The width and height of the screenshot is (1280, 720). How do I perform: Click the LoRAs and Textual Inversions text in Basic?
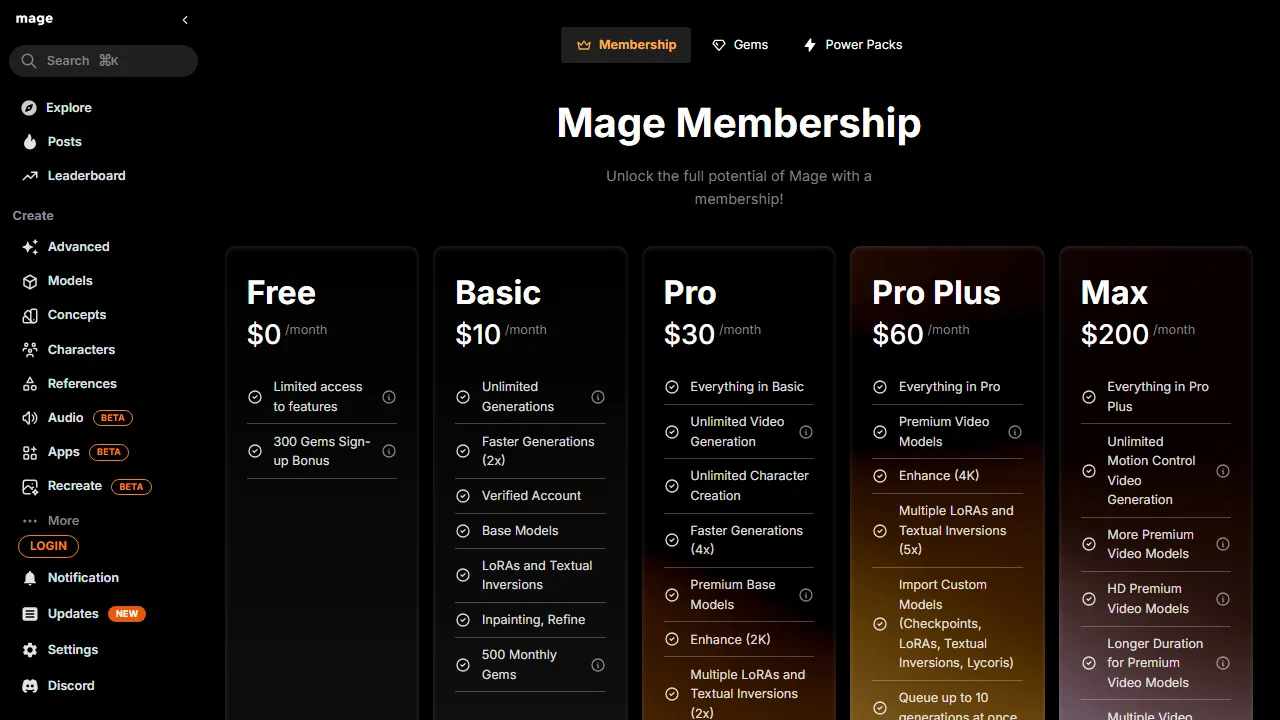(537, 575)
